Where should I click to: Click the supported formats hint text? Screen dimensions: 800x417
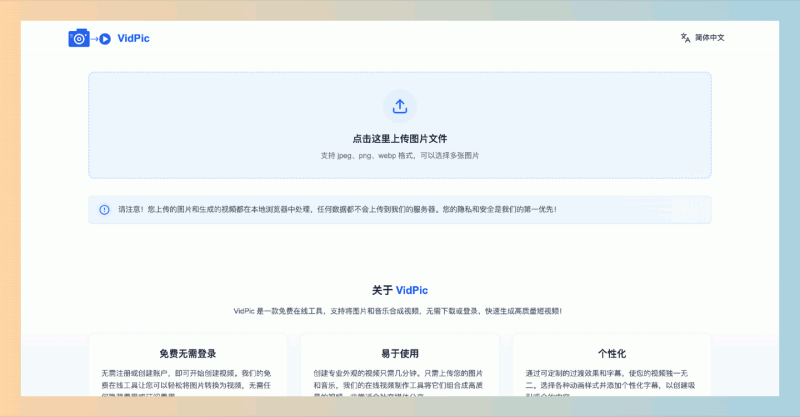[x=400, y=156]
